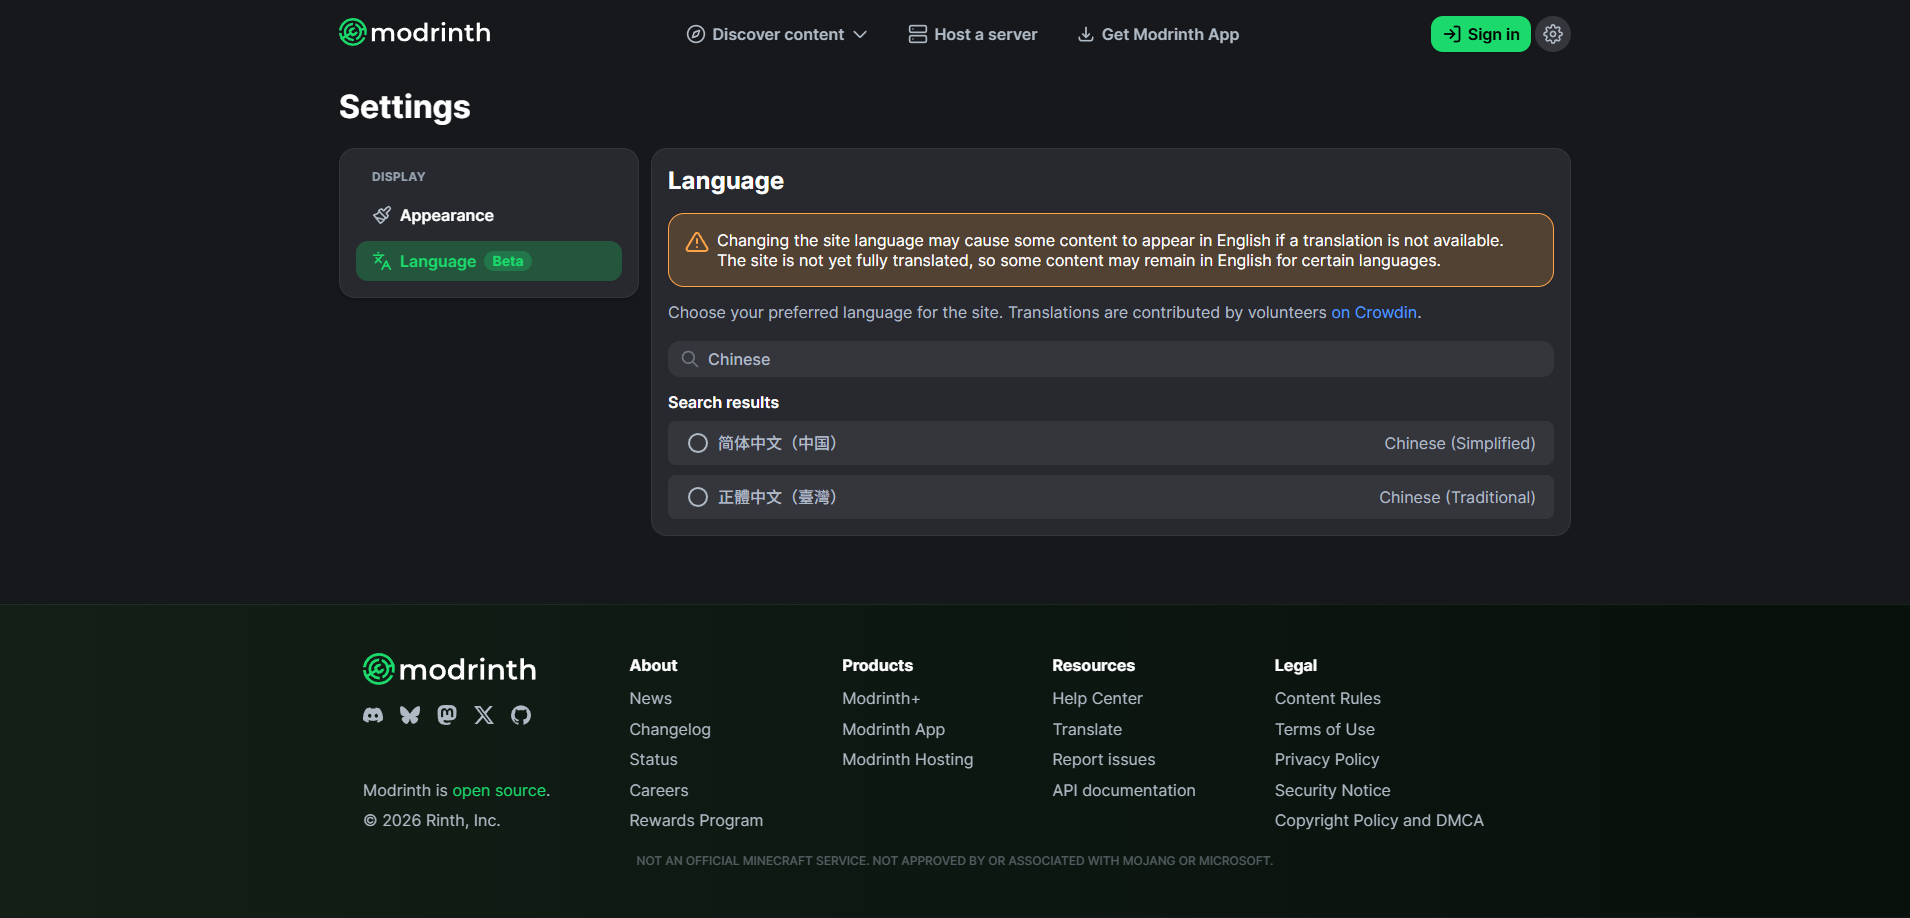Open the Translate footer link
Viewport: 1910px width, 918px height.
tap(1087, 729)
